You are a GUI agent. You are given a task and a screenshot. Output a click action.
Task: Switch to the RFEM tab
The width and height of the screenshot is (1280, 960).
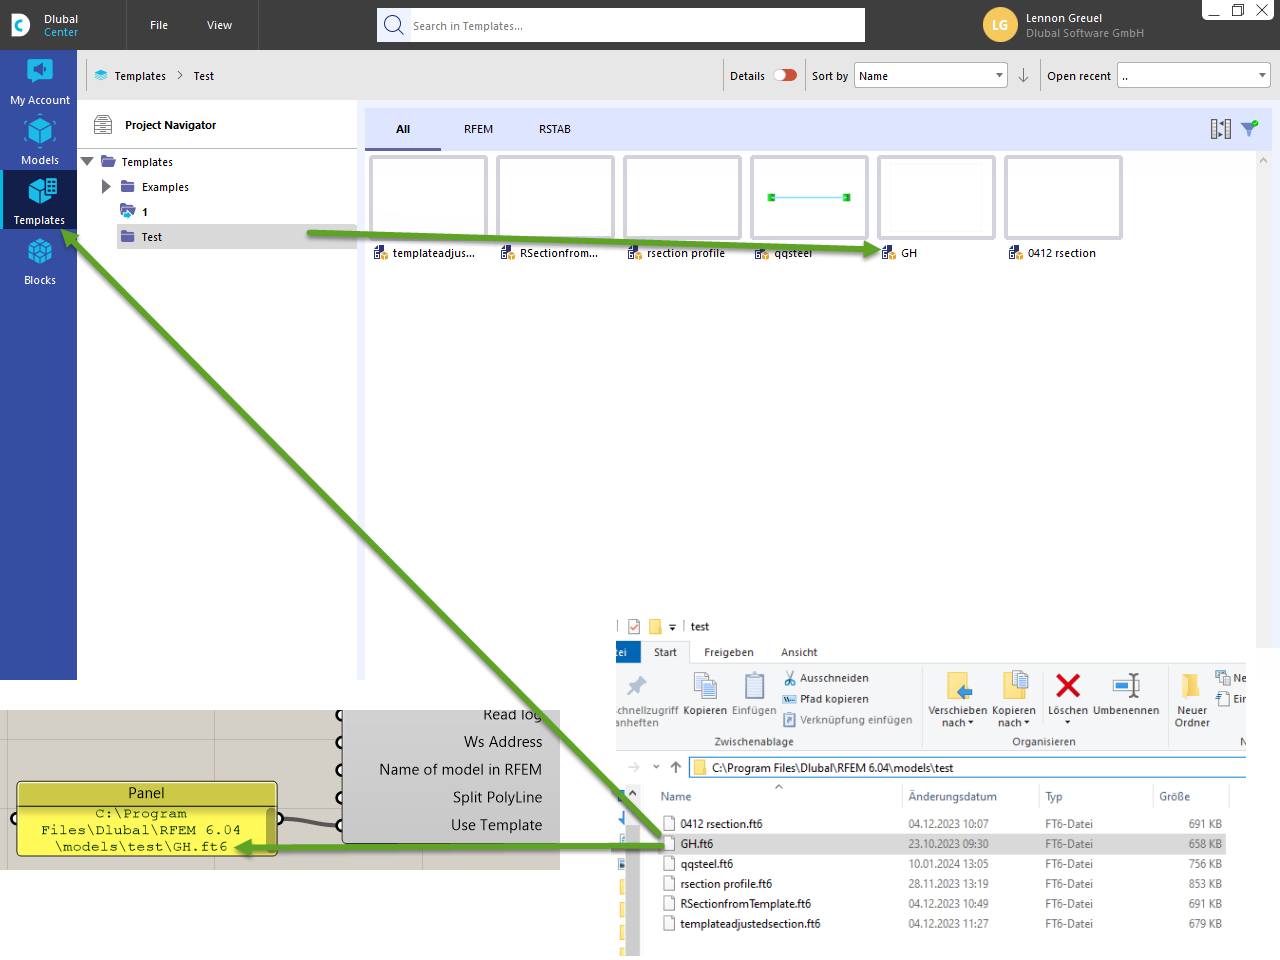478,129
